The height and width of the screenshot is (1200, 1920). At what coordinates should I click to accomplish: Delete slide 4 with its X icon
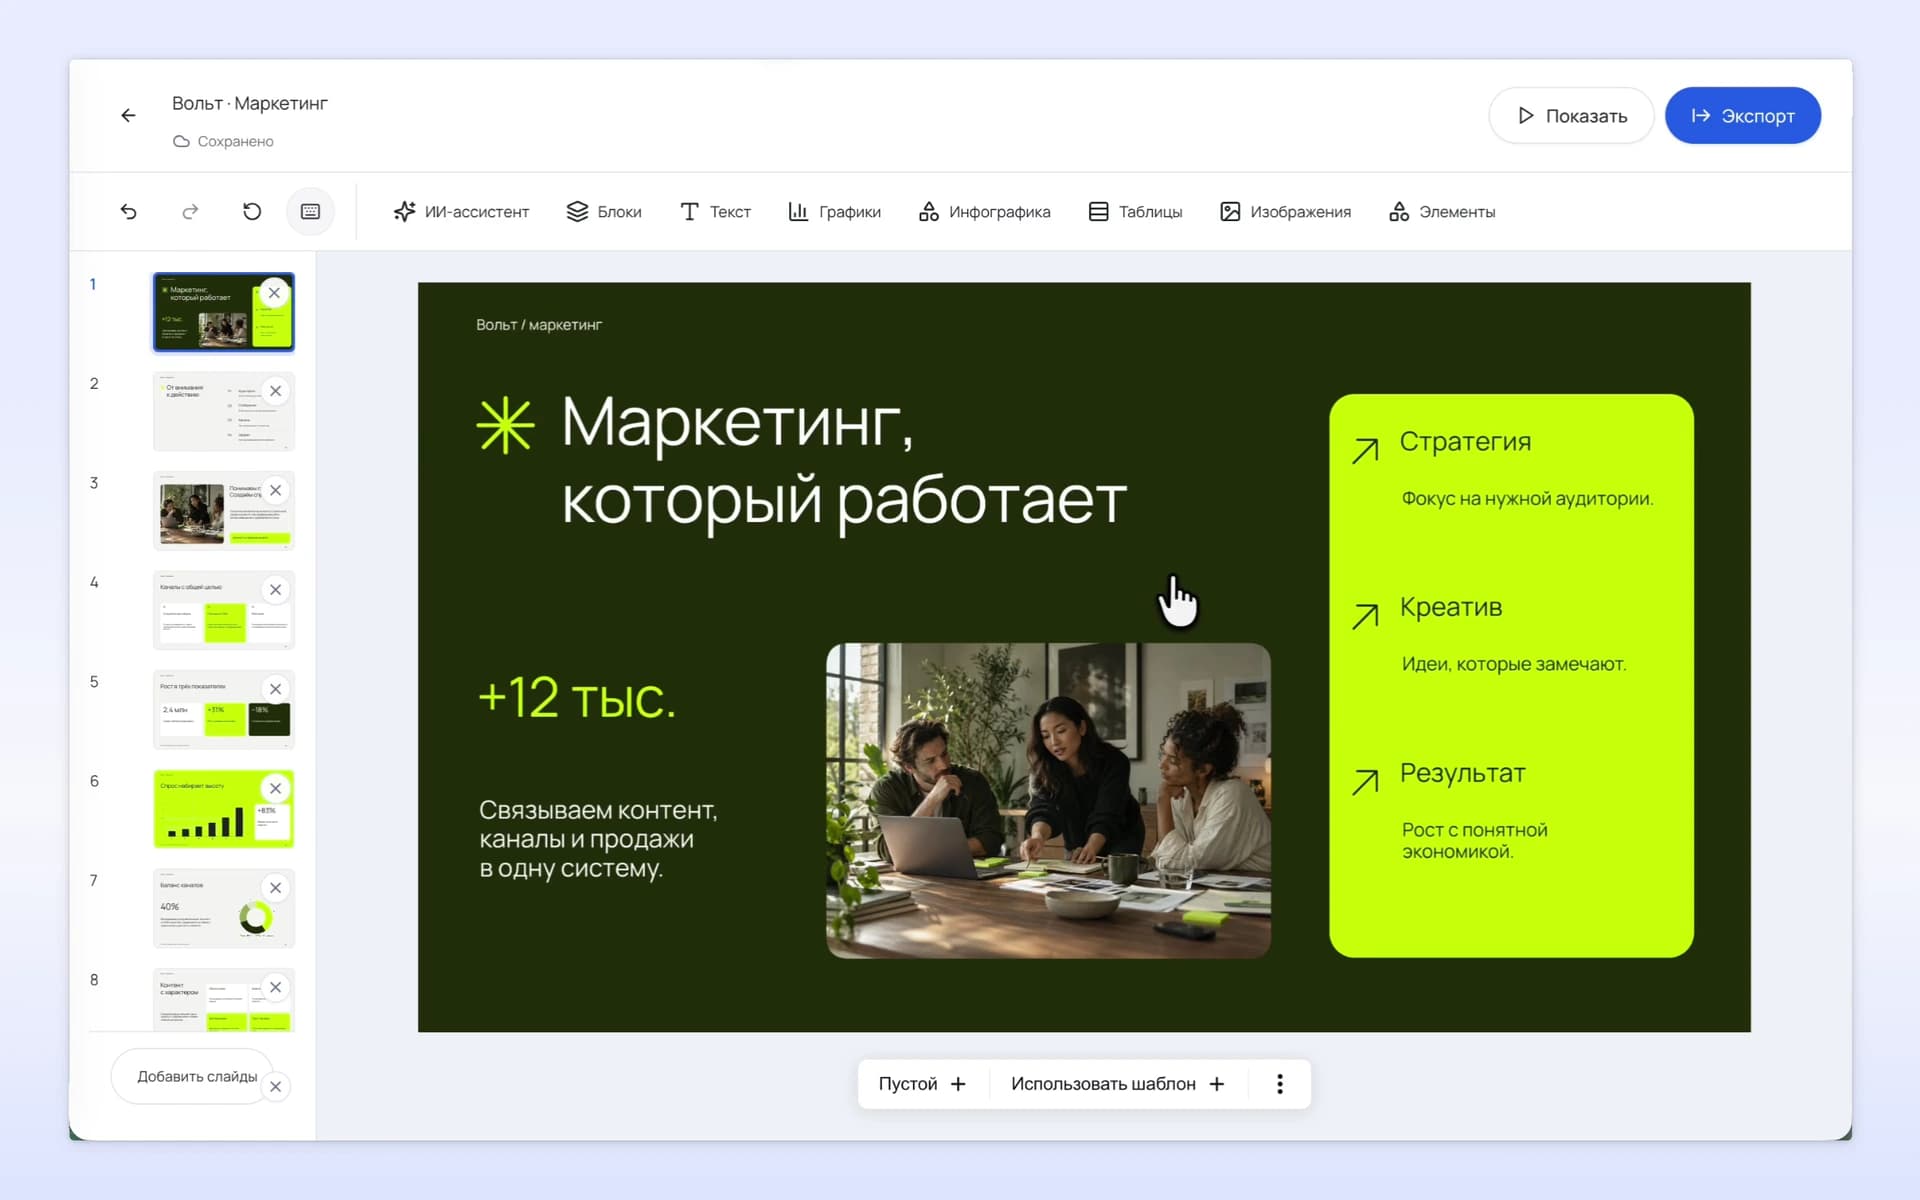(x=276, y=590)
